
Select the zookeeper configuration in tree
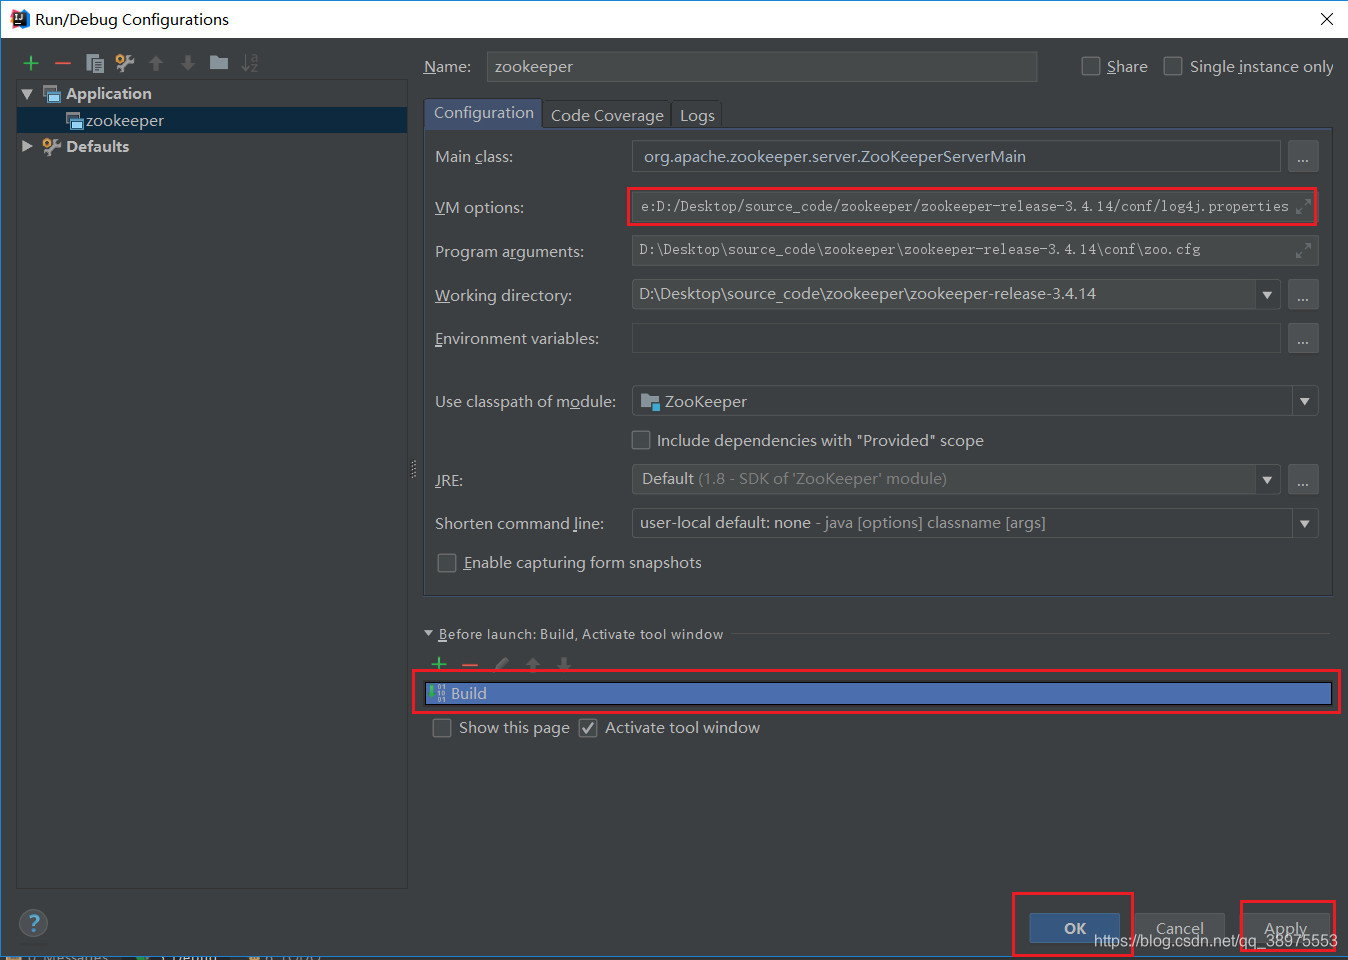(212, 120)
